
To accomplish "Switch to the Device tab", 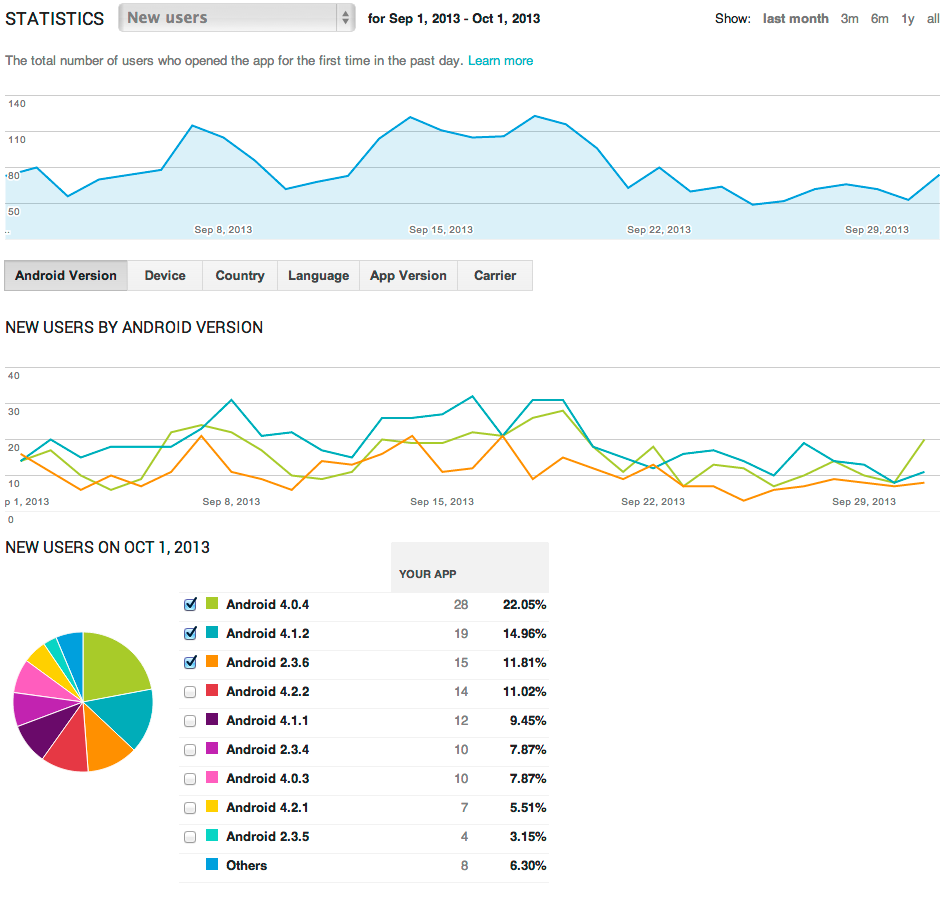I will [x=165, y=276].
